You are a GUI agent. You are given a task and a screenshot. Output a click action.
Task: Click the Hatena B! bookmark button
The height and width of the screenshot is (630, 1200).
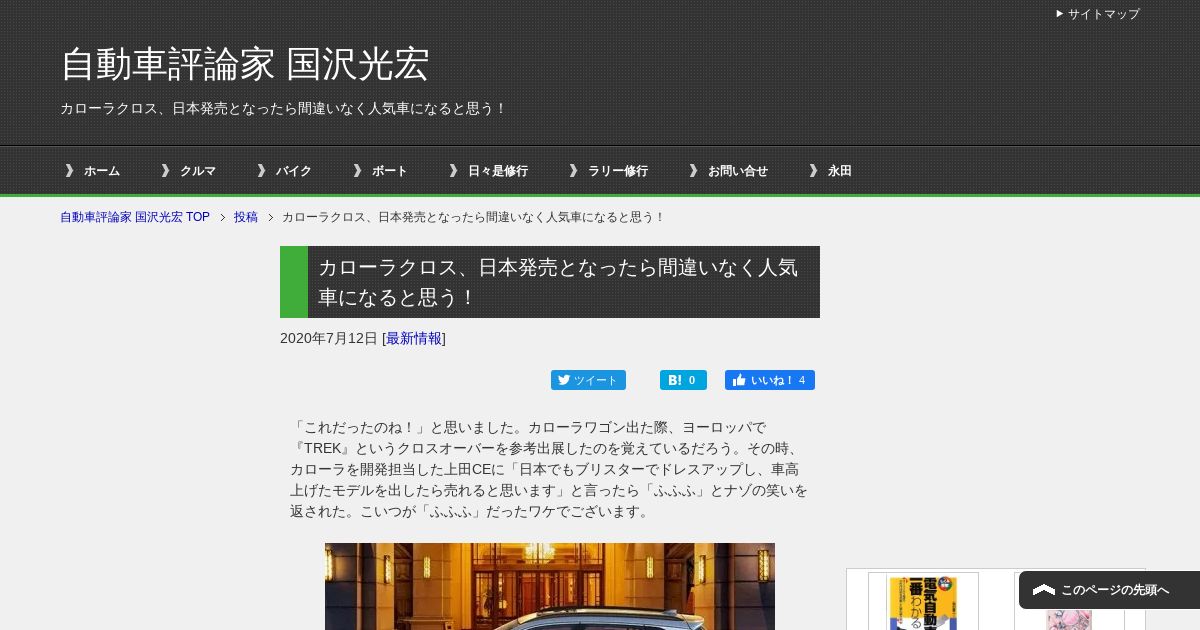click(683, 380)
